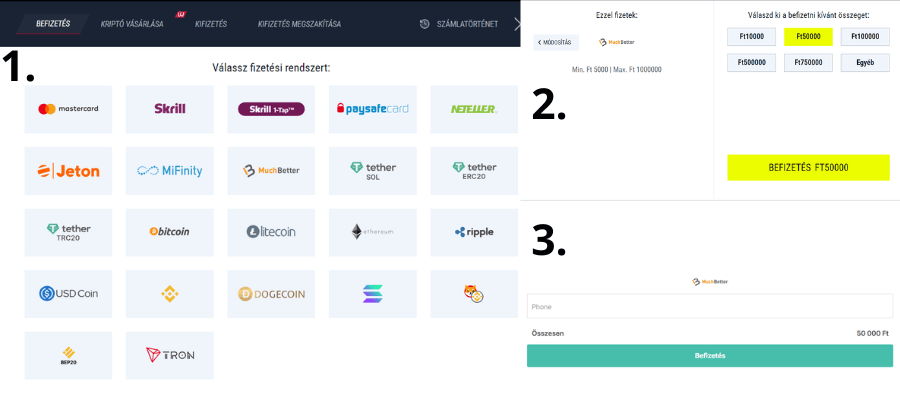Choose the Dogecoin payment tile

point(271,294)
